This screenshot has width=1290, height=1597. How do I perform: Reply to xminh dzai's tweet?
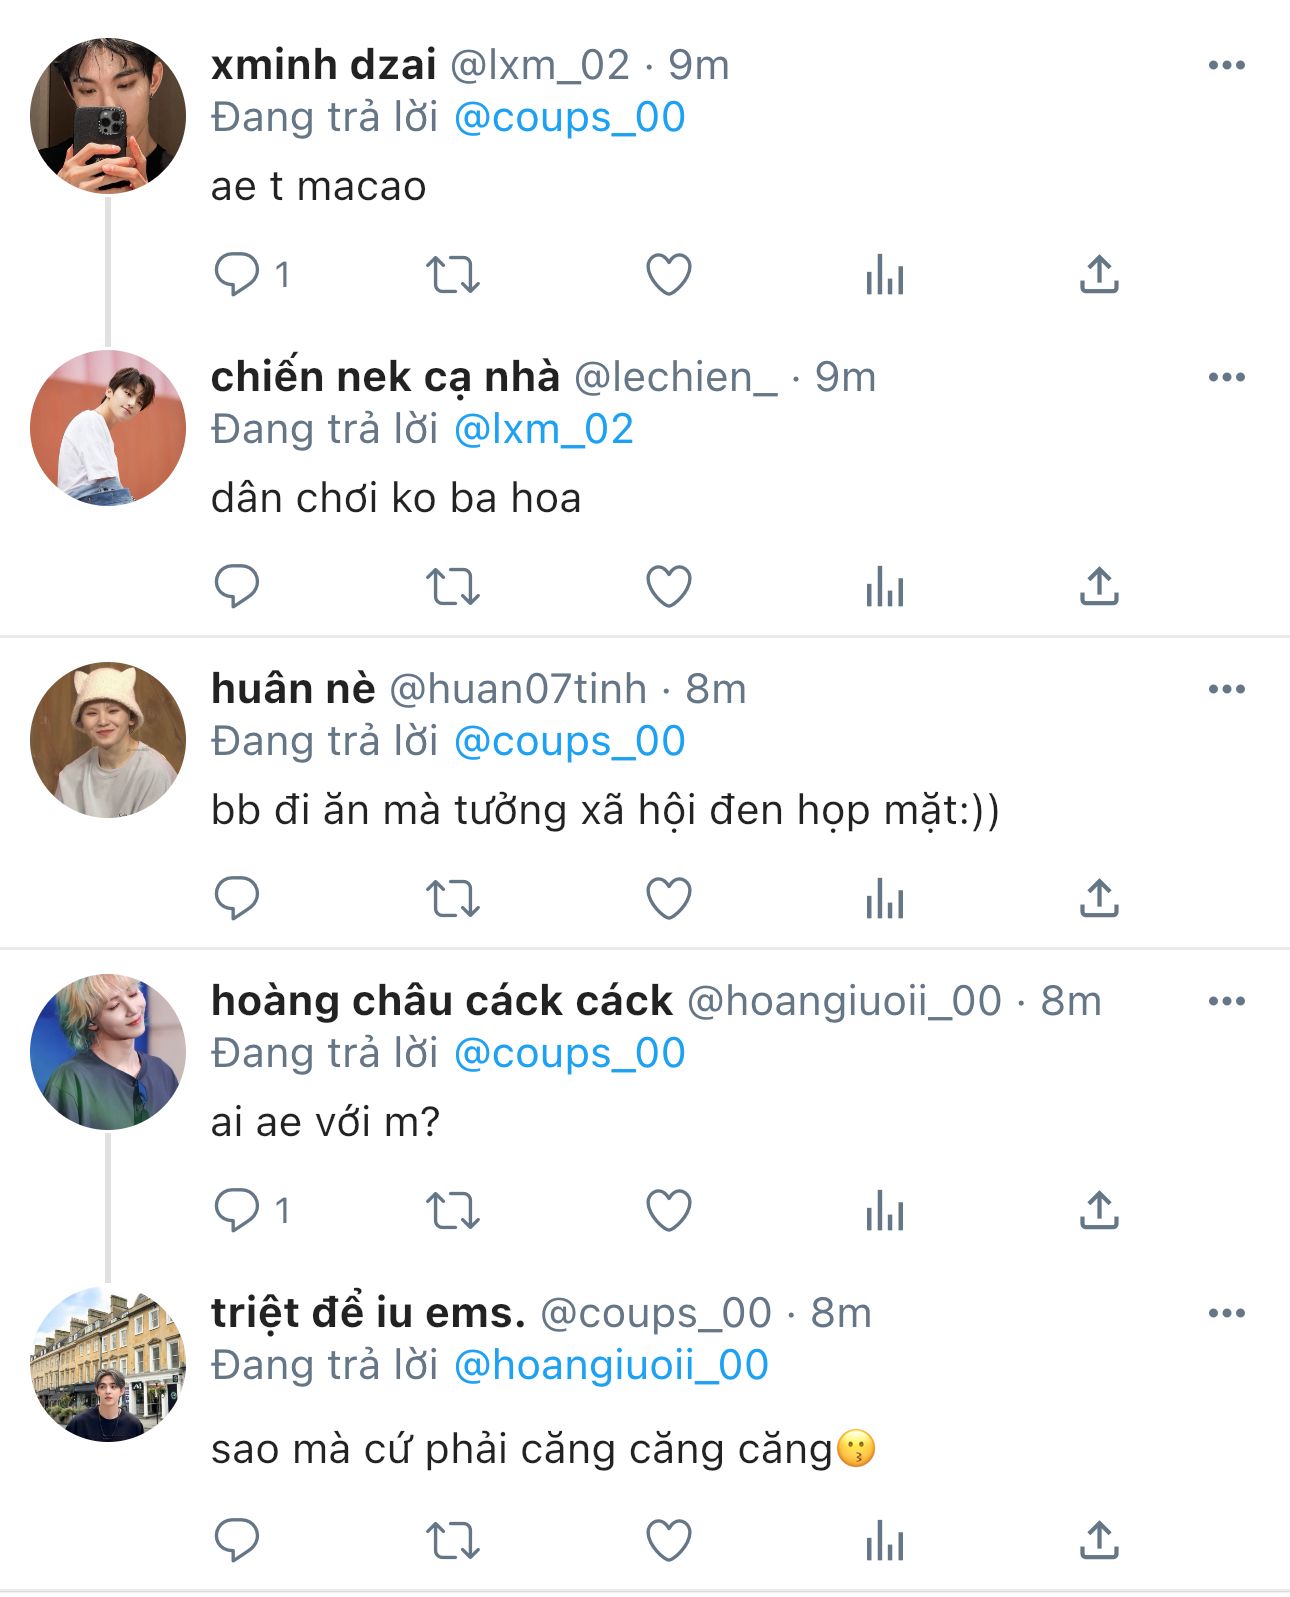[x=237, y=274]
